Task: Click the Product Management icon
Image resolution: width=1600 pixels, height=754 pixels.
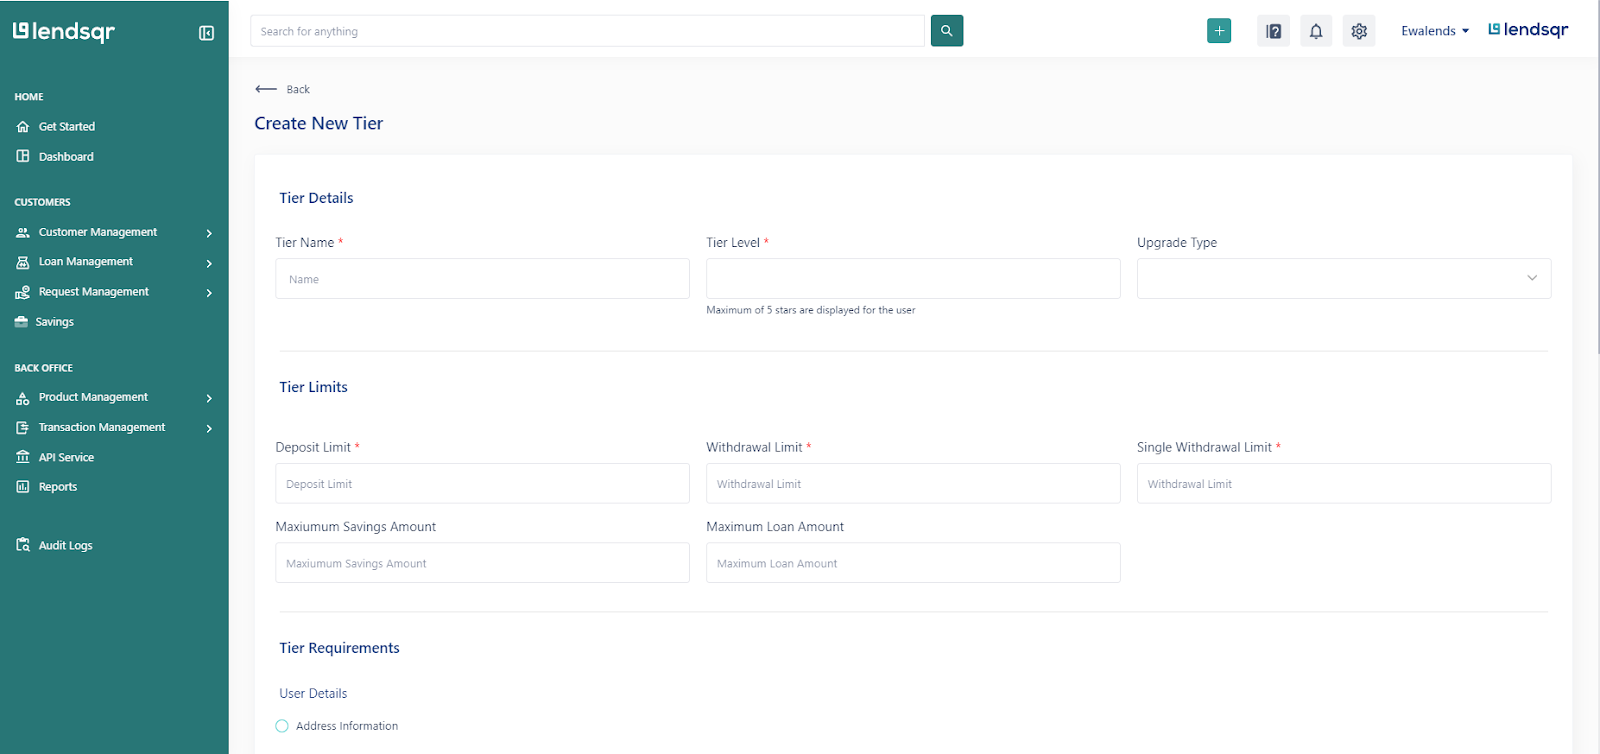Action: click(x=23, y=398)
